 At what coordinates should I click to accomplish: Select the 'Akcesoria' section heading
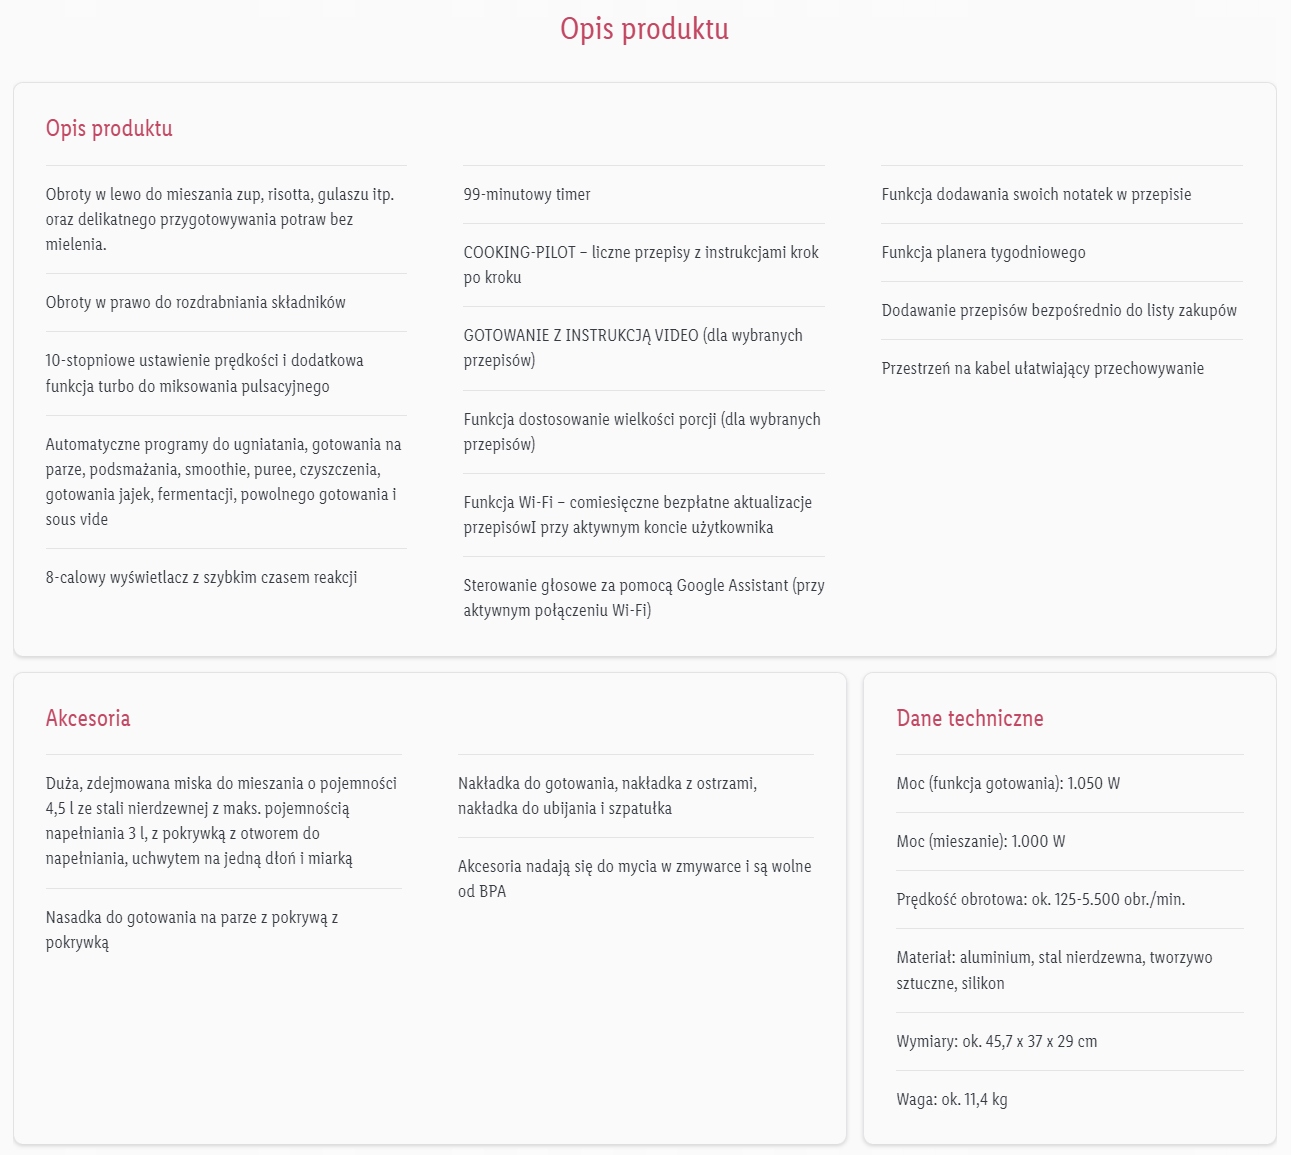click(88, 718)
